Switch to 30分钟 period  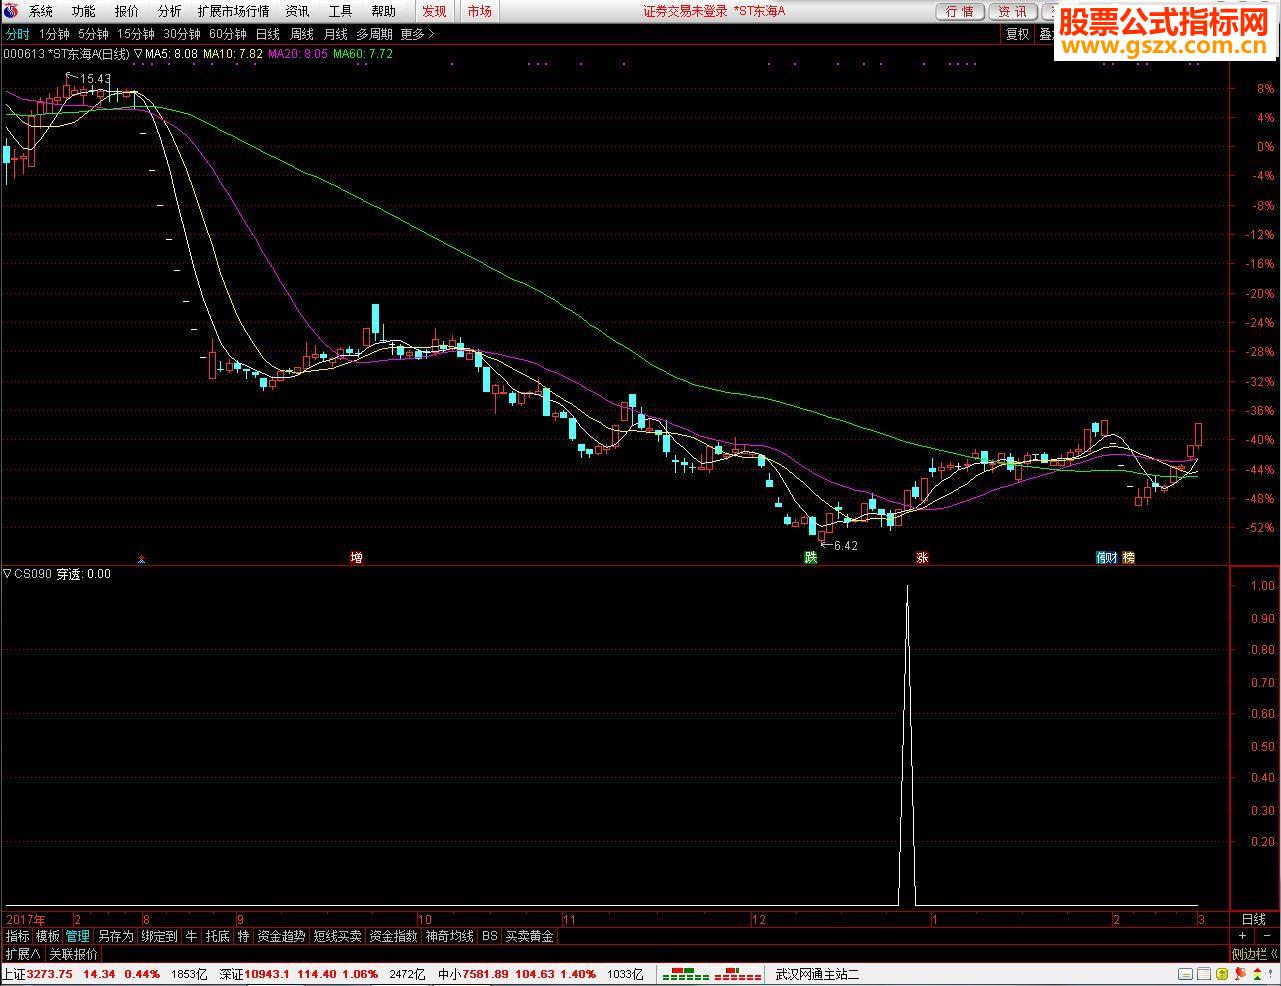click(182, 33)
